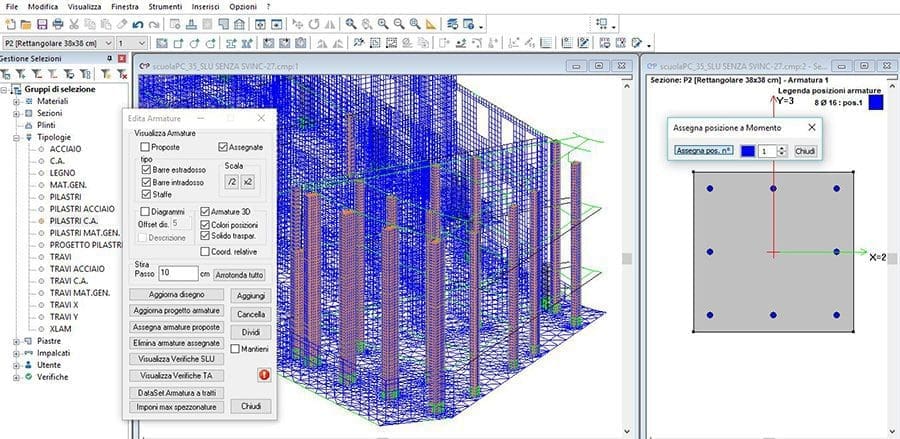Cut selection with the scissors icon

[73, 24]
